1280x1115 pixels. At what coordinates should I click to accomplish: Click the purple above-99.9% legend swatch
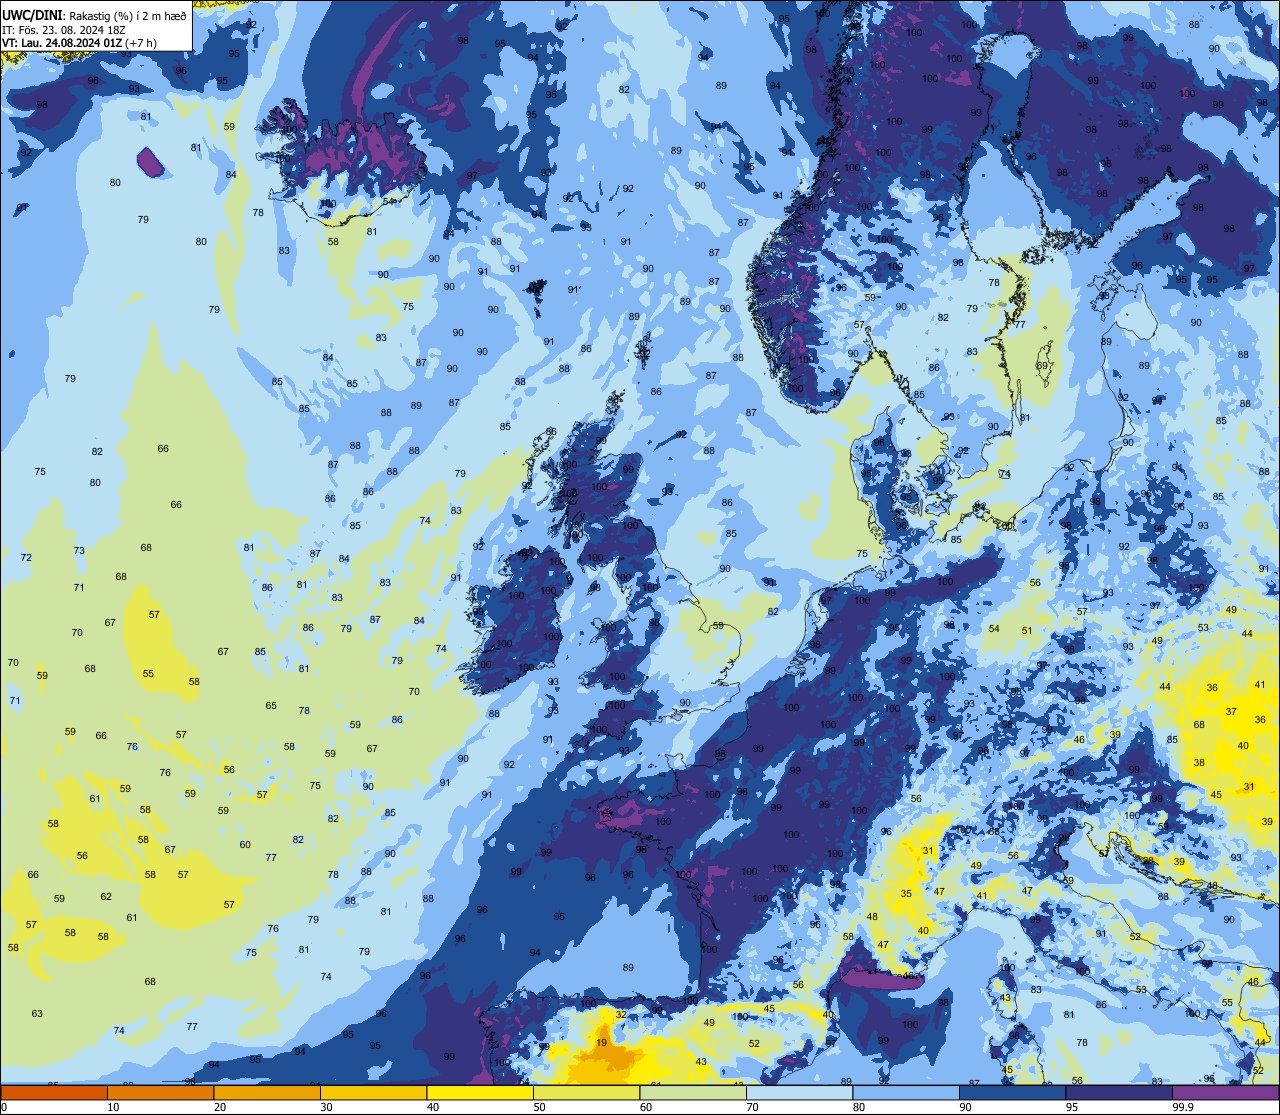(x=1225, y=1093)
